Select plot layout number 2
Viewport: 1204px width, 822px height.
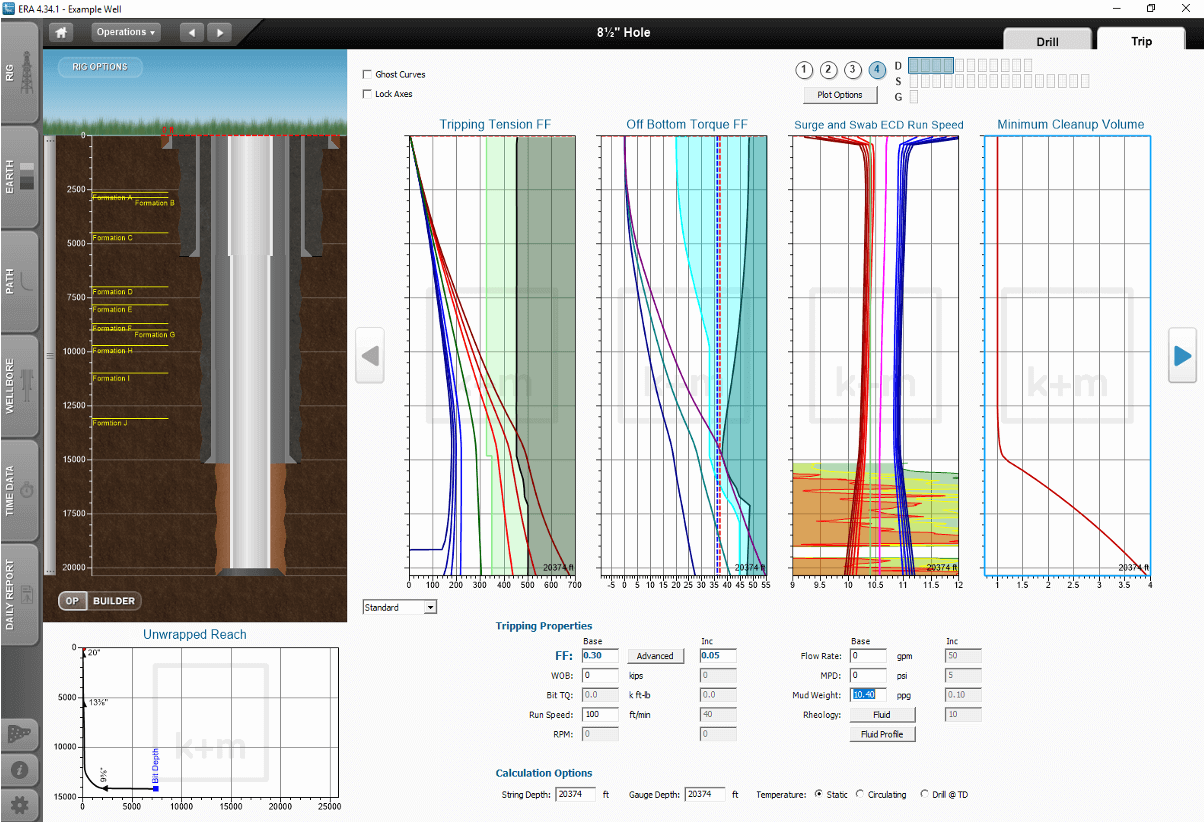(829, 70)
